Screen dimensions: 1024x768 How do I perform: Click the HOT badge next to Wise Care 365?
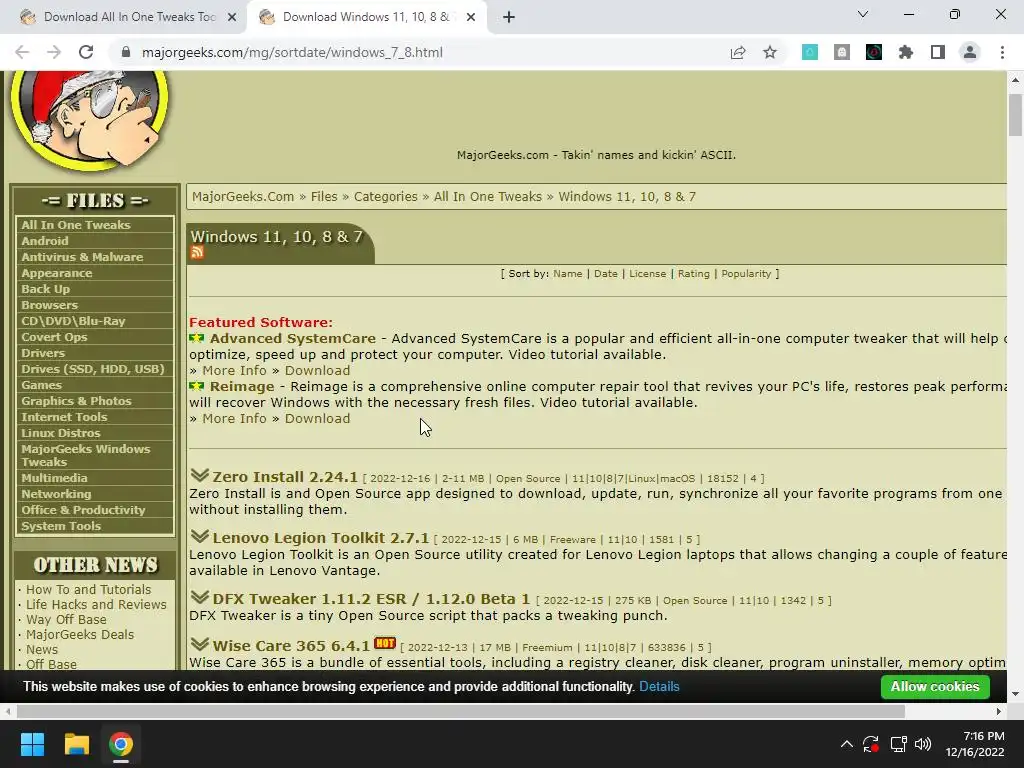(385, 643)
